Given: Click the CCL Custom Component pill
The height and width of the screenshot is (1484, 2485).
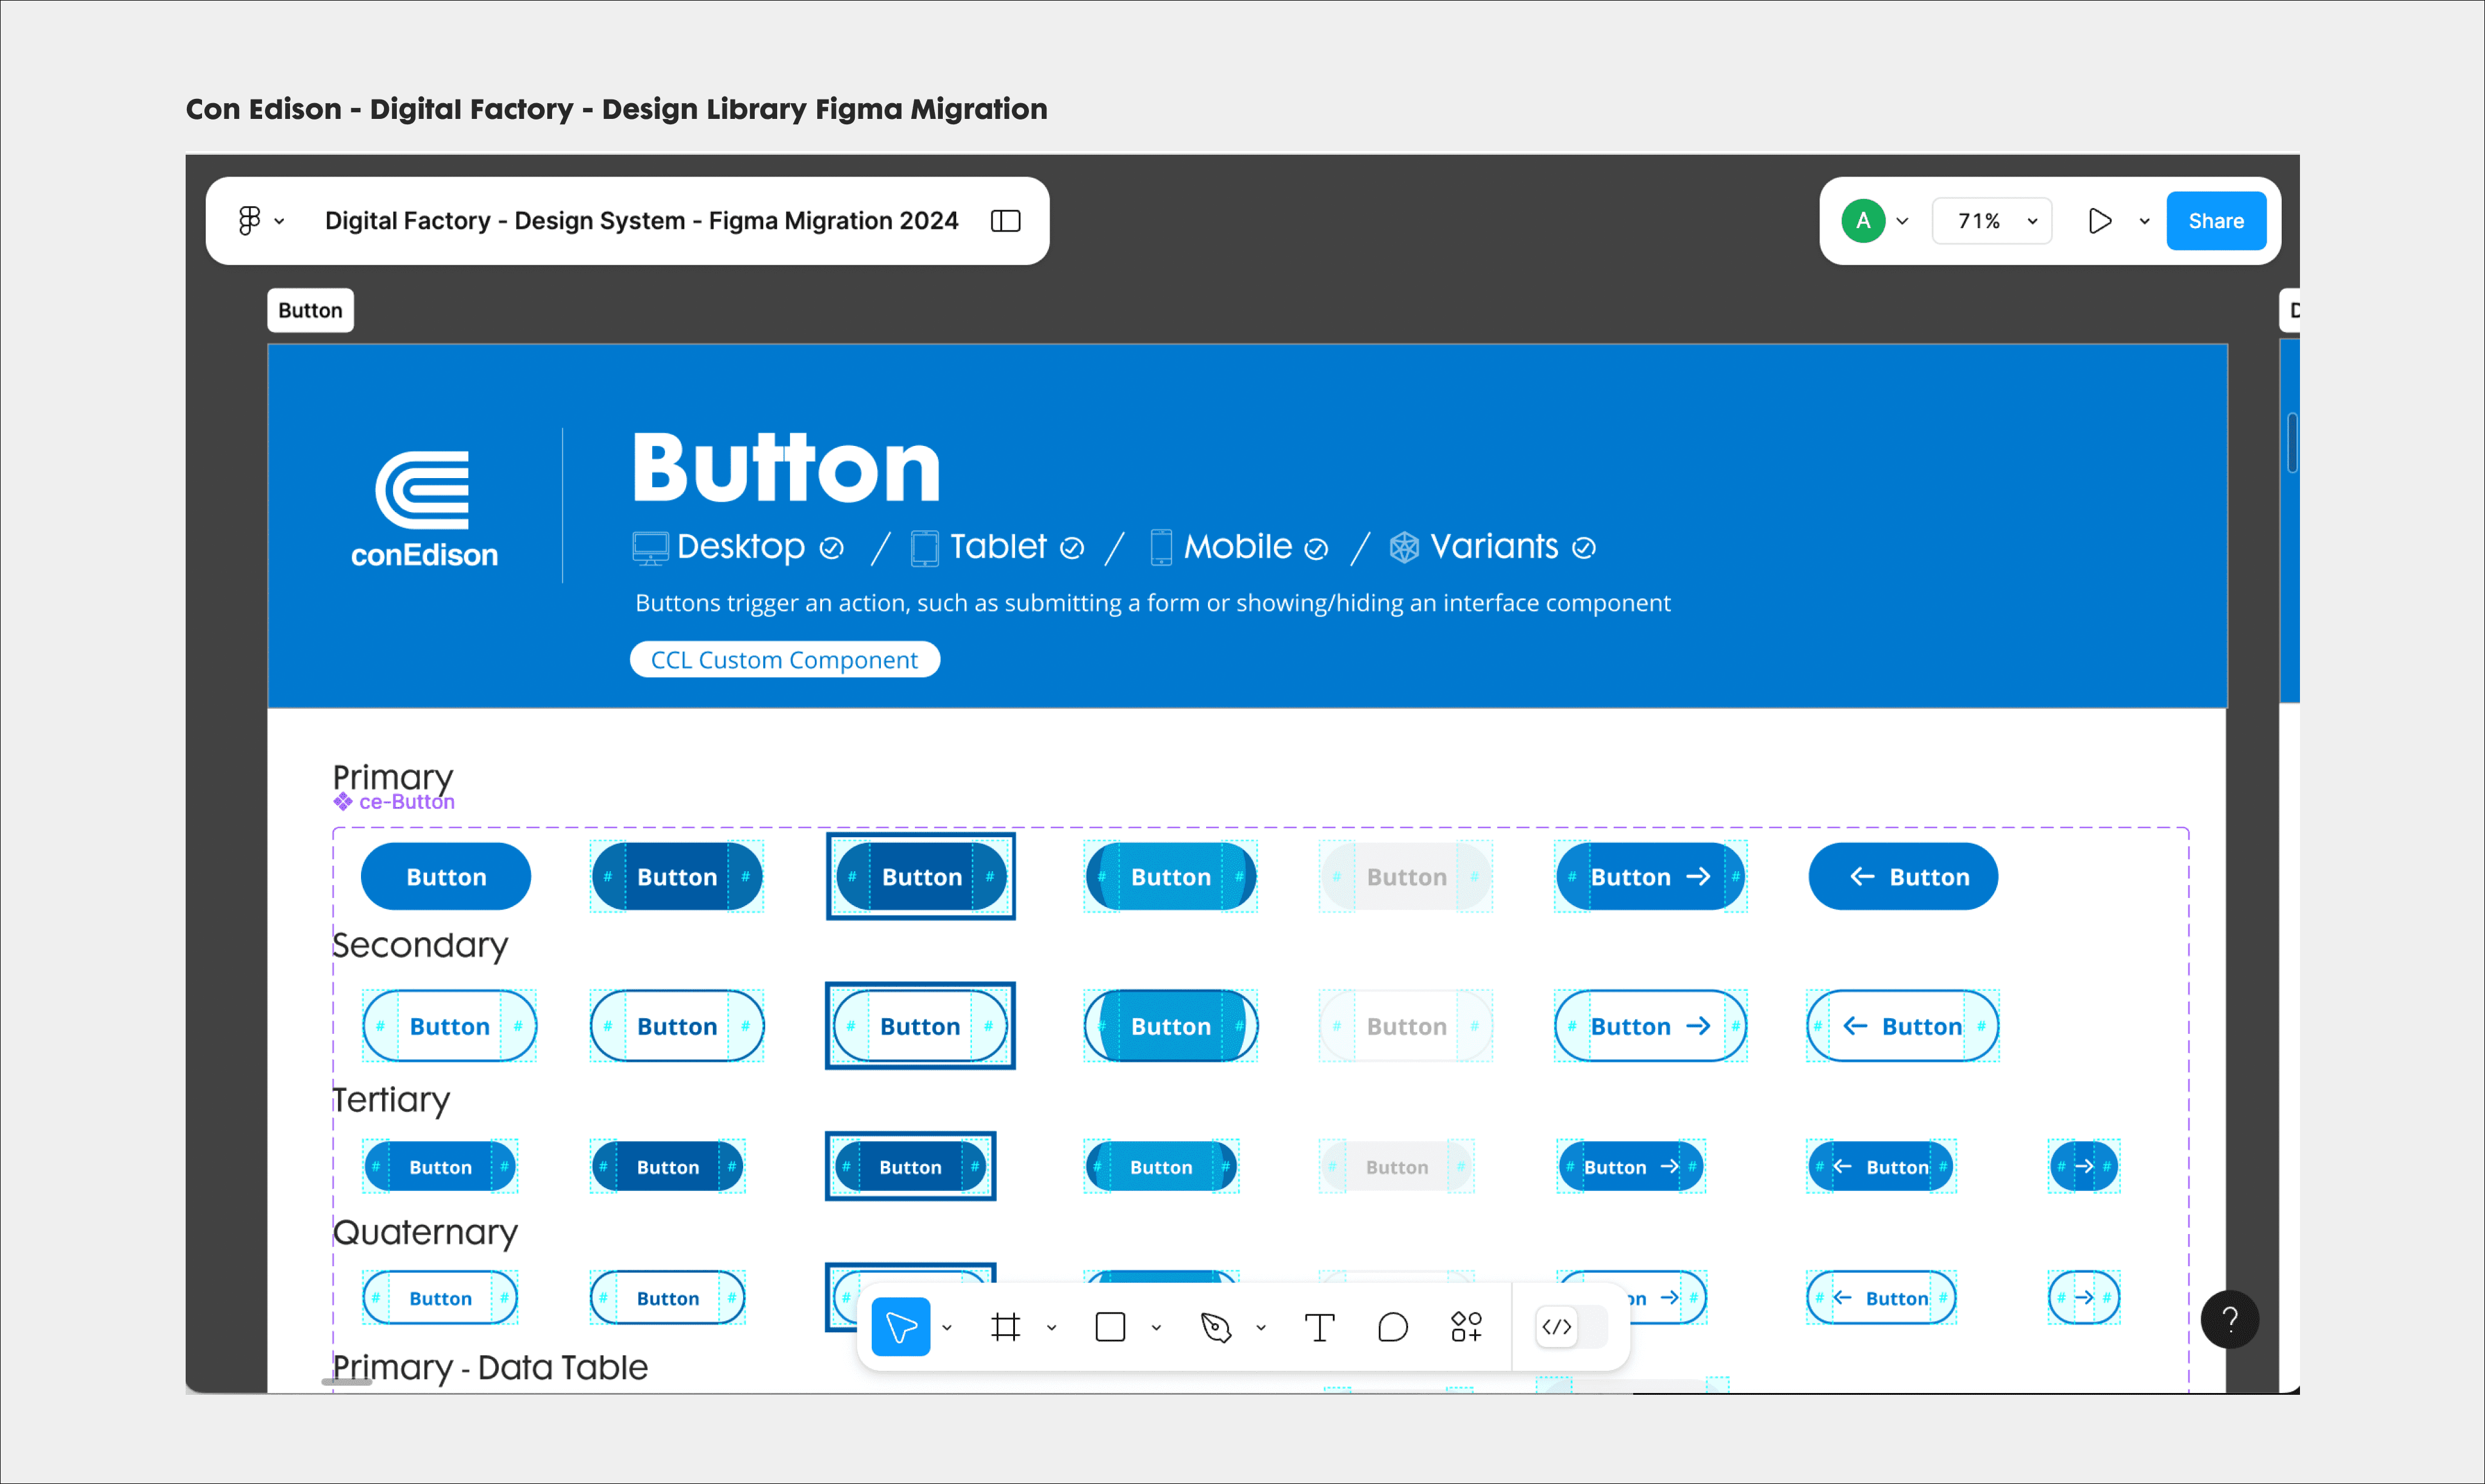Looking at the screenshot, I should pyautogui.click(x=784, y=659).
